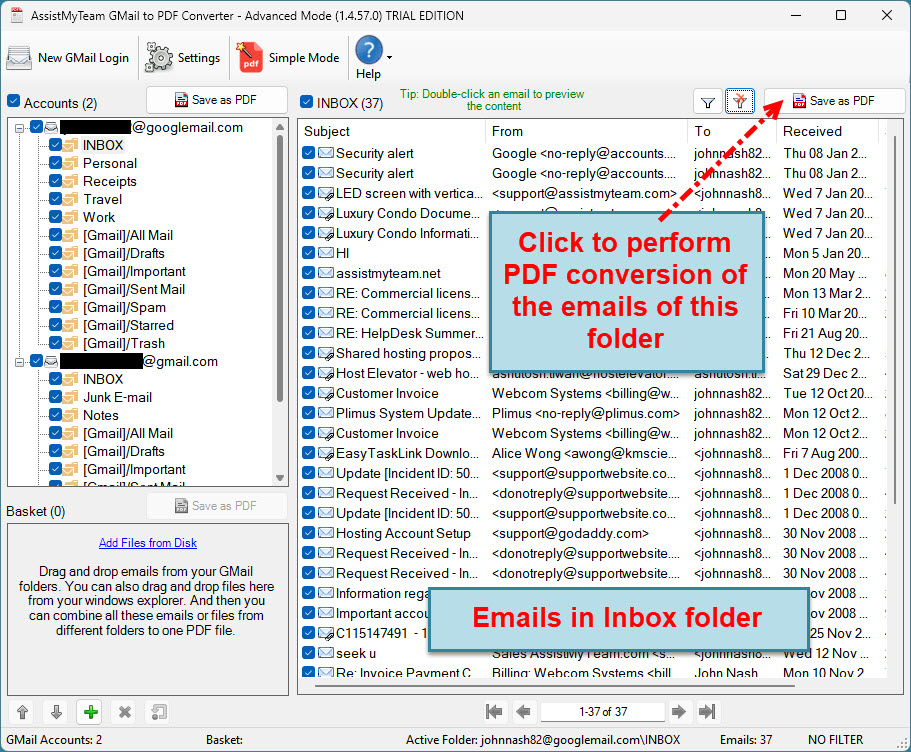Uncheck the INBOX (37) checkbox
This screenshot has width=911, height=752.
[306, 101]
